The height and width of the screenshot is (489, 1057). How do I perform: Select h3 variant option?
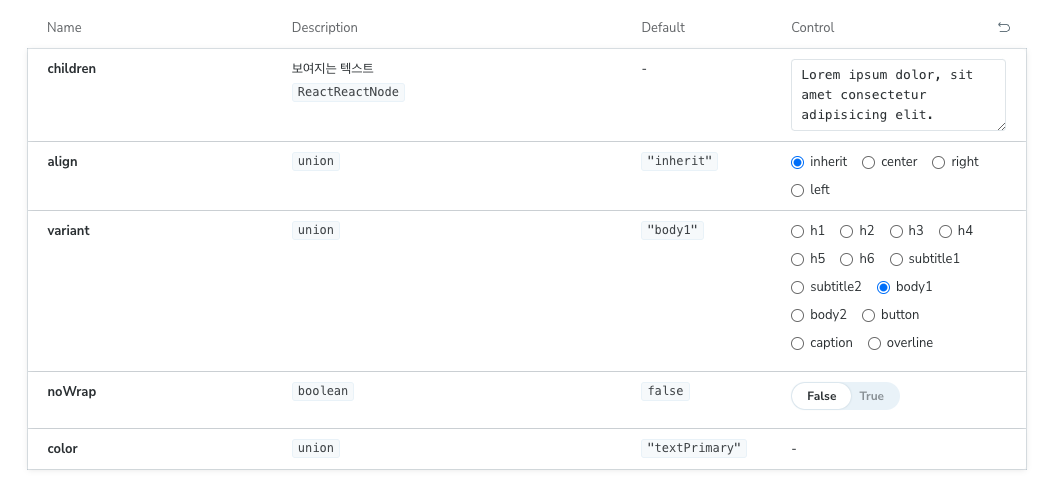[896, 231]
